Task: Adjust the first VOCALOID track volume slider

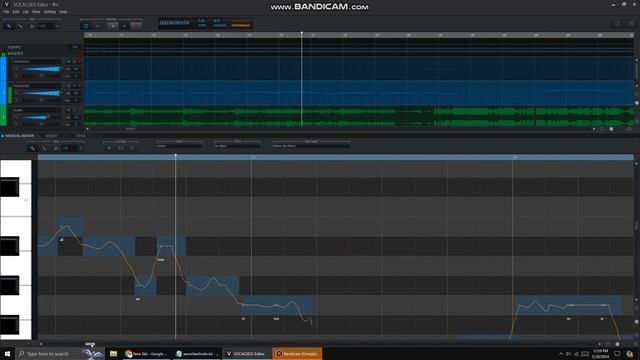Action: point(41,69)
